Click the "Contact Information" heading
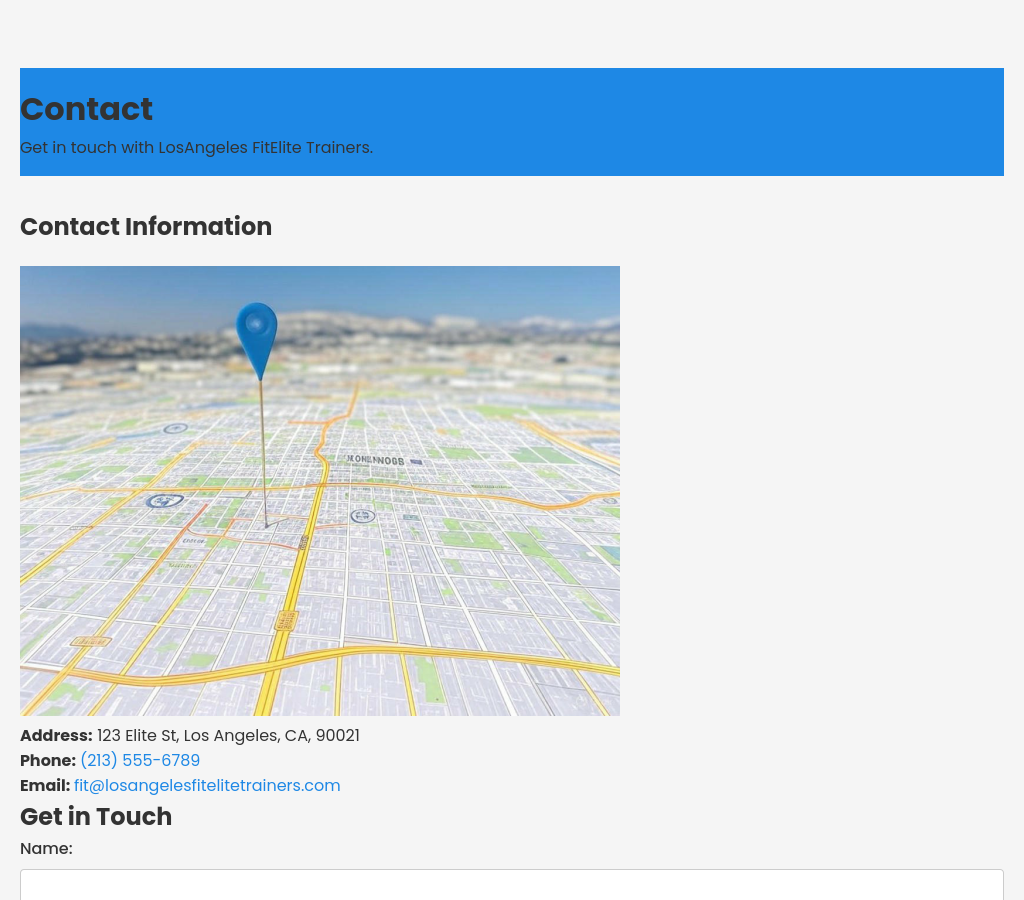 tap(146, 227)
